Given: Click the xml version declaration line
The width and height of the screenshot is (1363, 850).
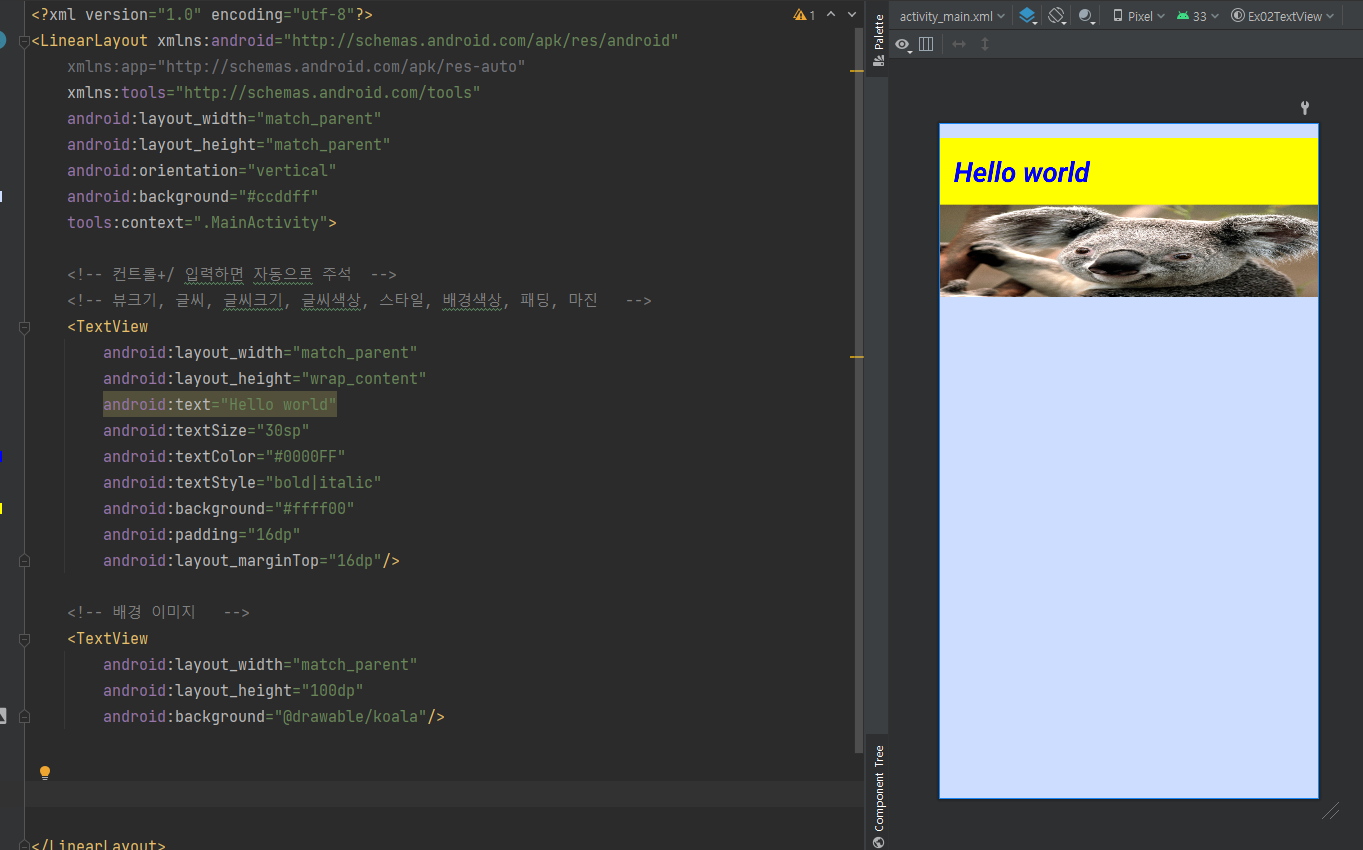Looking at the screenshot, I should (x=202, y=15).
